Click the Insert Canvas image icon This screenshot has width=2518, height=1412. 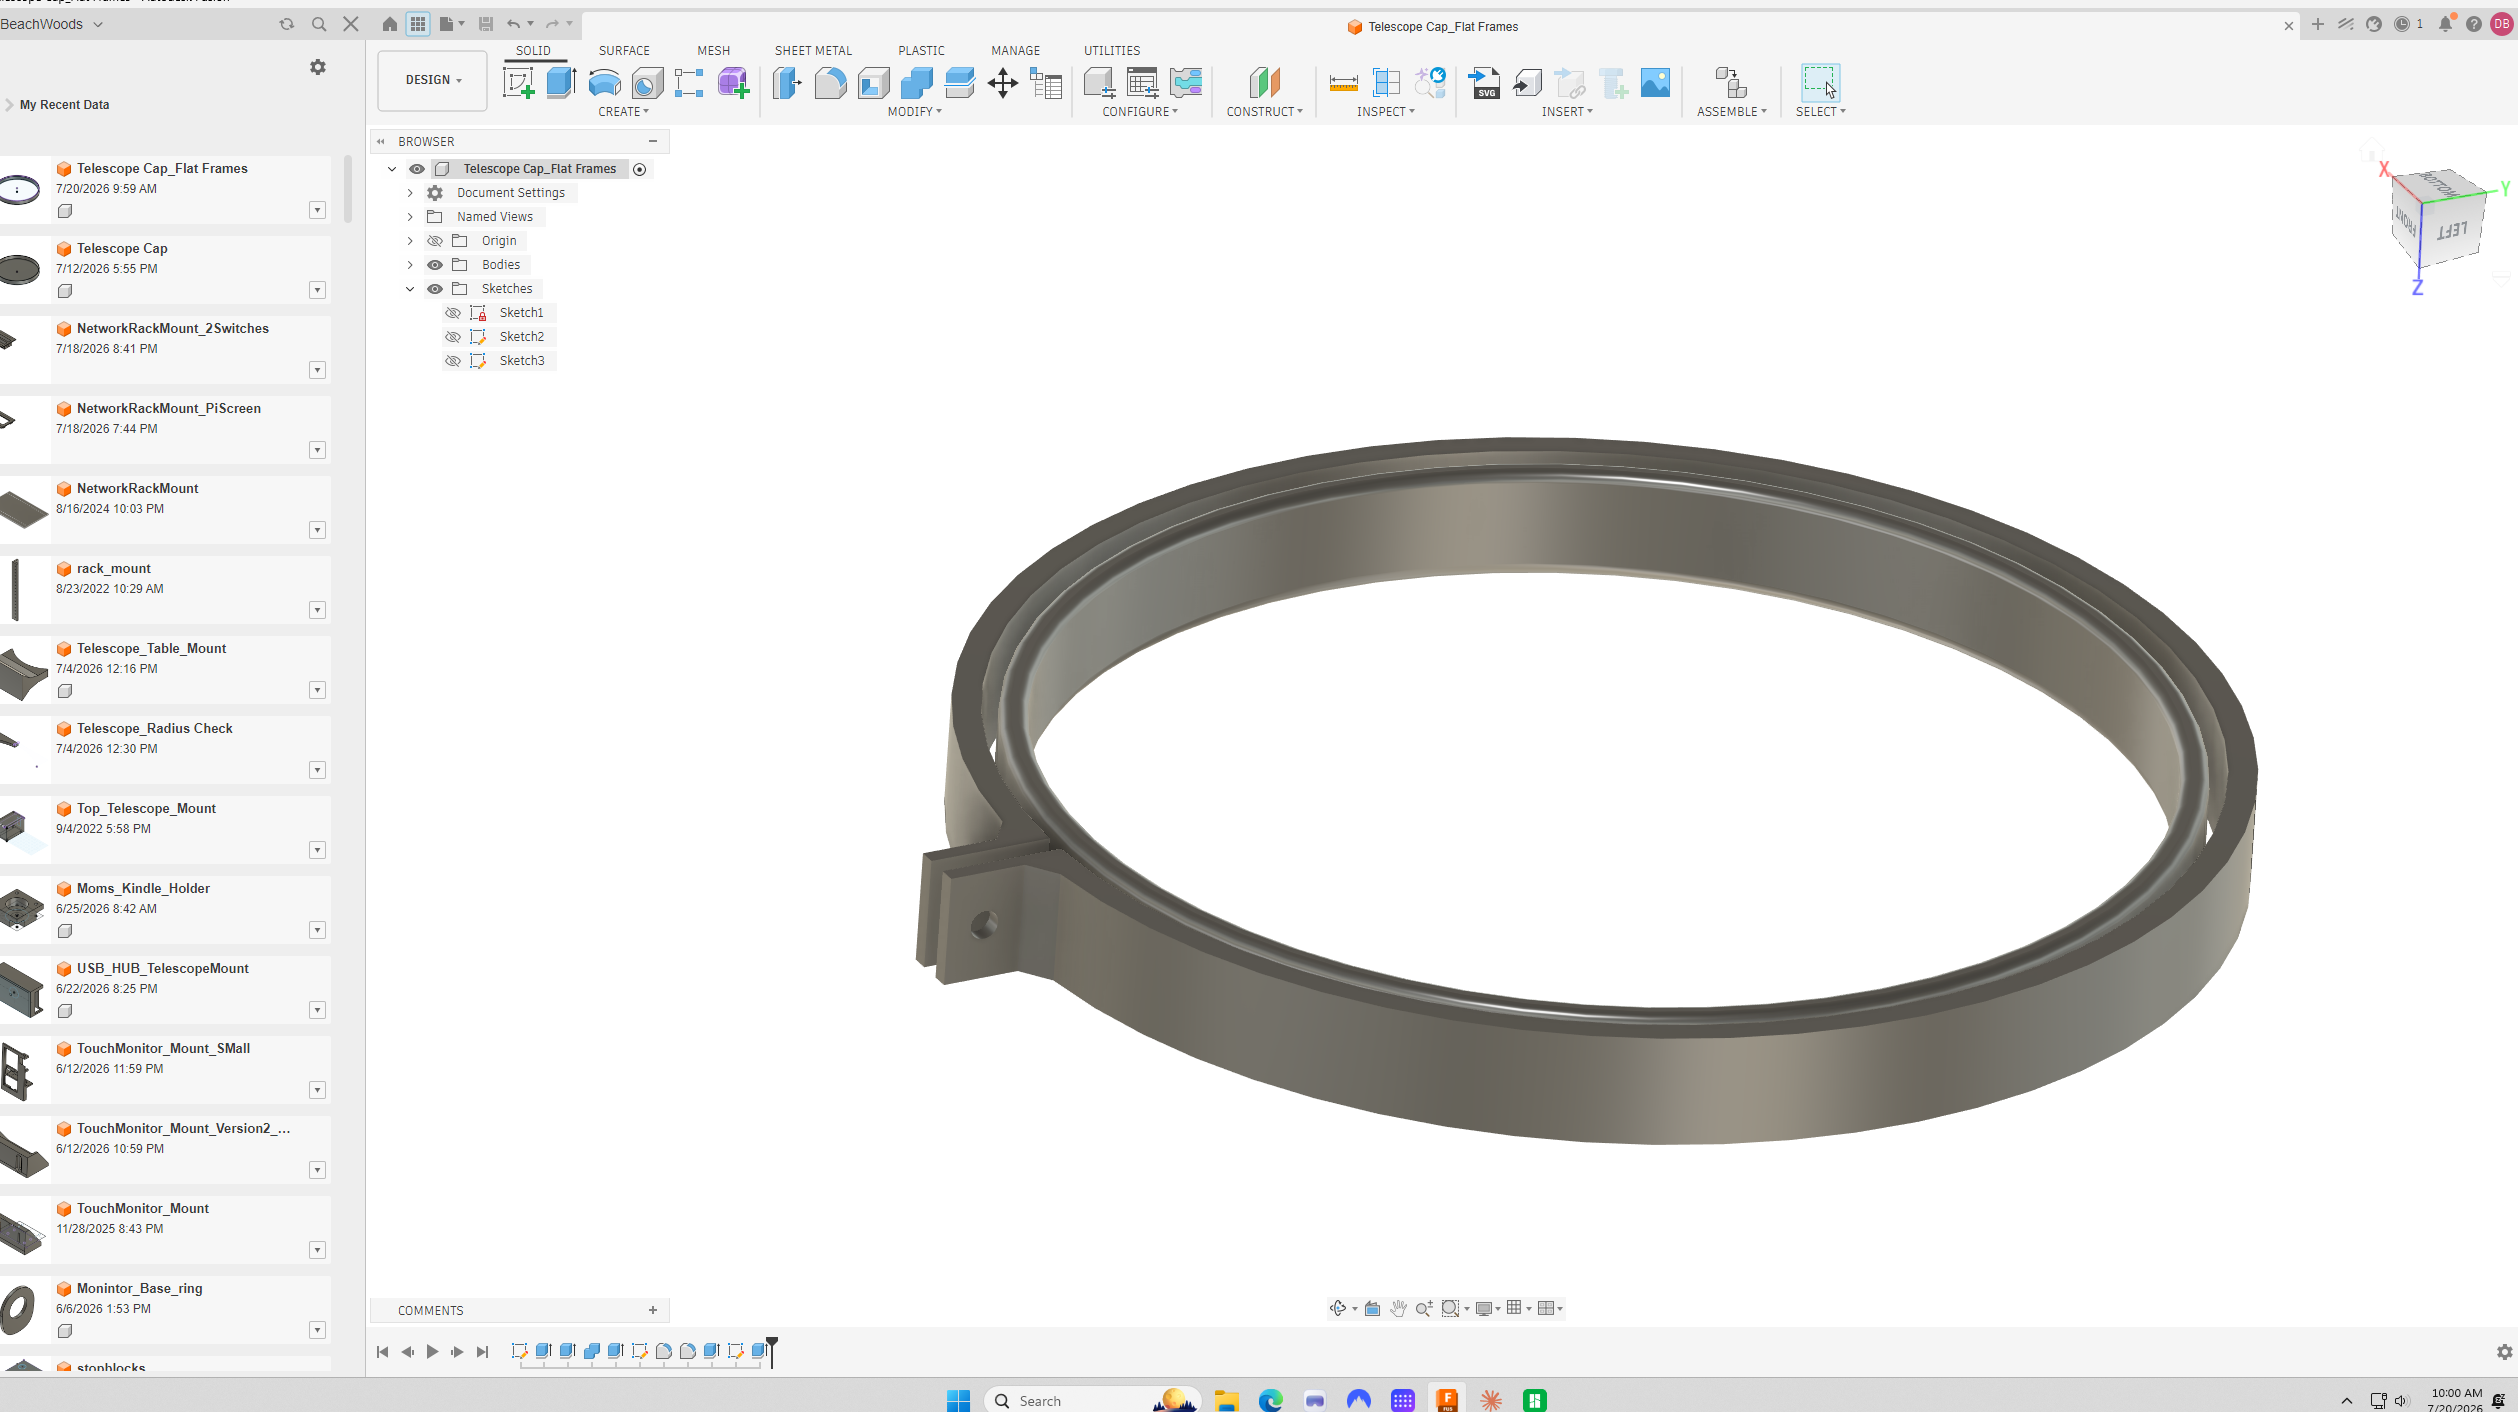[x=1655, y=83]
